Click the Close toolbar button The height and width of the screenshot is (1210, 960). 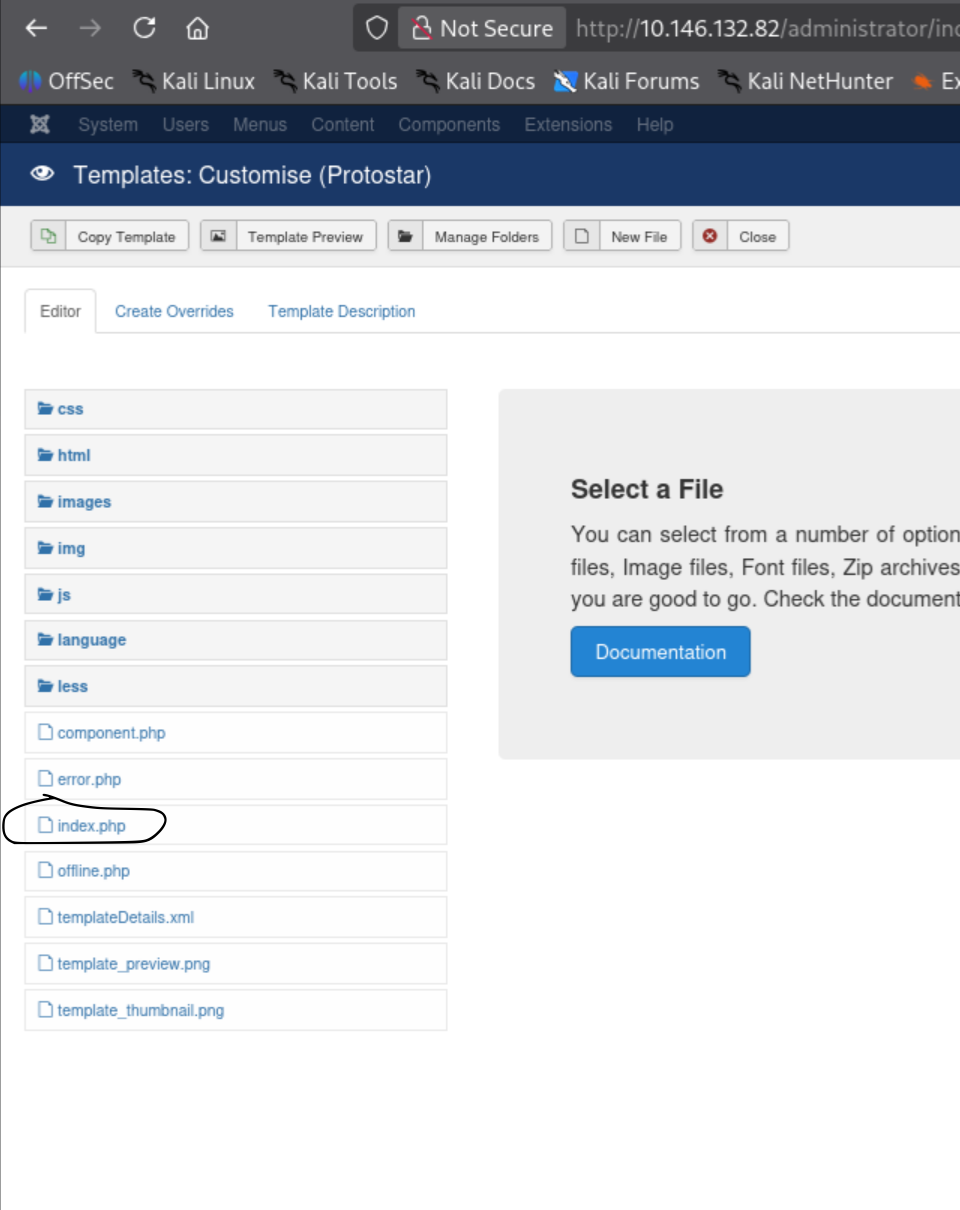click(741, 237)
